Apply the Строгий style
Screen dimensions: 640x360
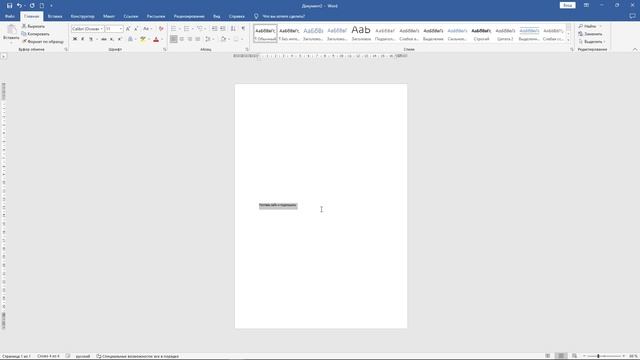481,33
